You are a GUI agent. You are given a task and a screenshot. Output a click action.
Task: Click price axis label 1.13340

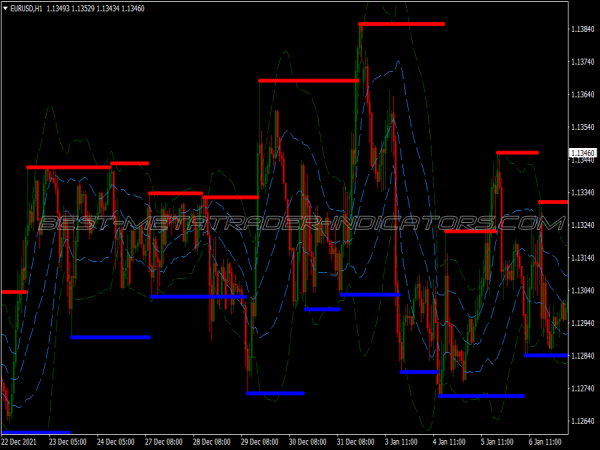pos(583,192)
